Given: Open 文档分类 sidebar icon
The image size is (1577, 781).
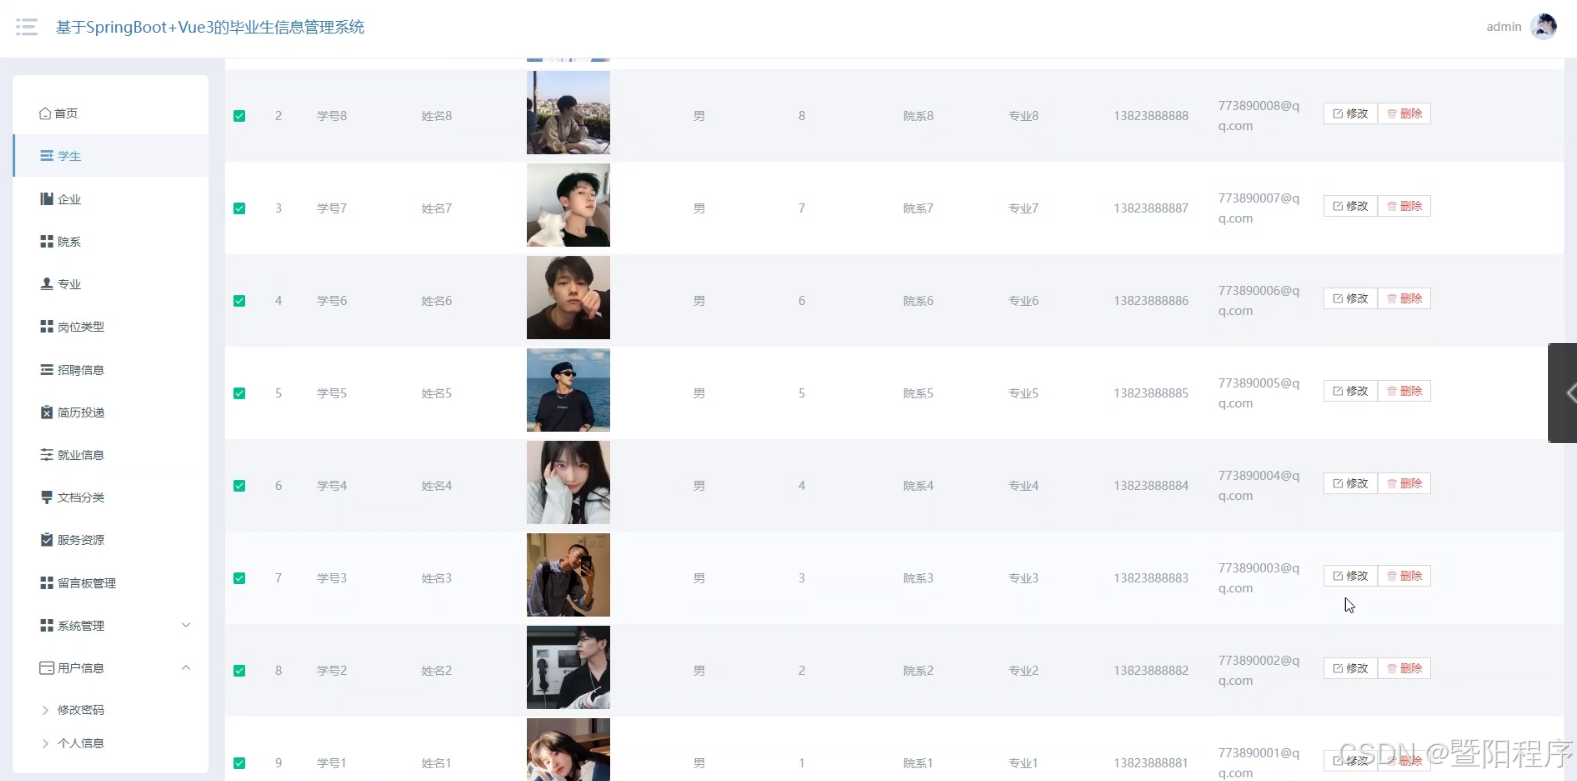Looking at the screenshot, I should pos(46,497).
